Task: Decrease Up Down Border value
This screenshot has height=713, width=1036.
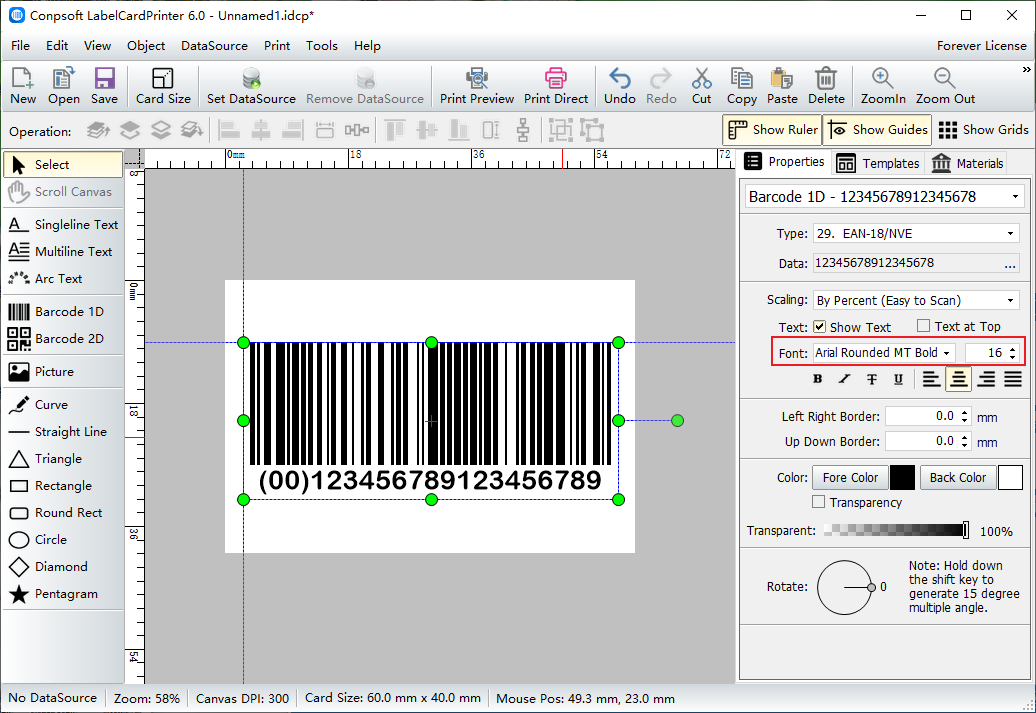Action: (x=965, y=445)
